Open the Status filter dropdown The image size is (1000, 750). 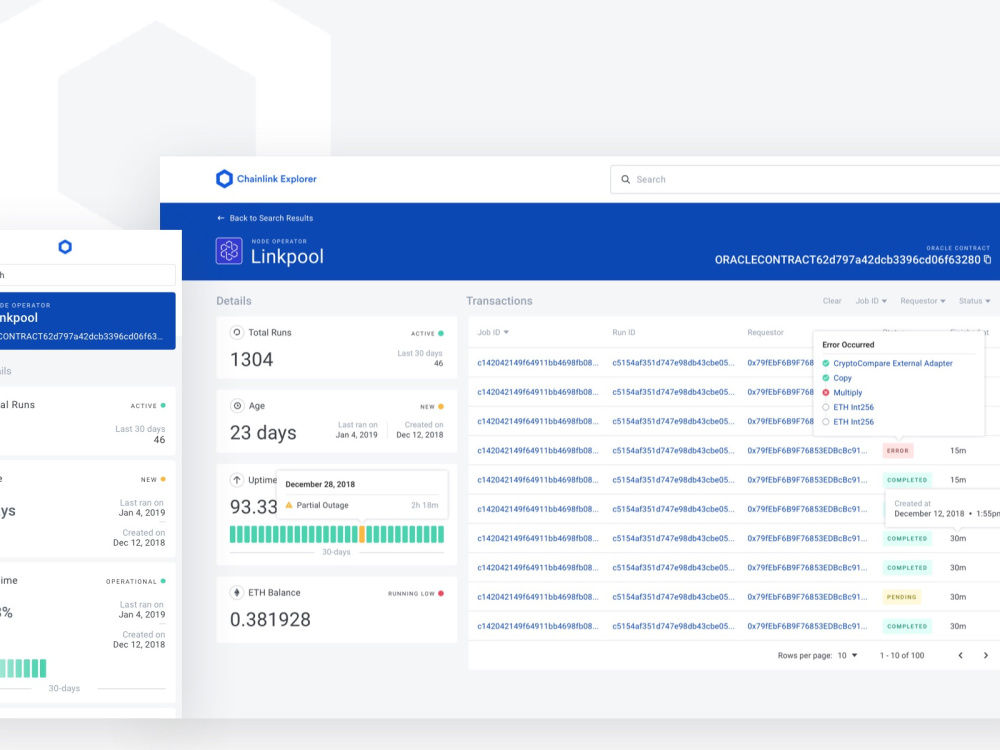974,301
